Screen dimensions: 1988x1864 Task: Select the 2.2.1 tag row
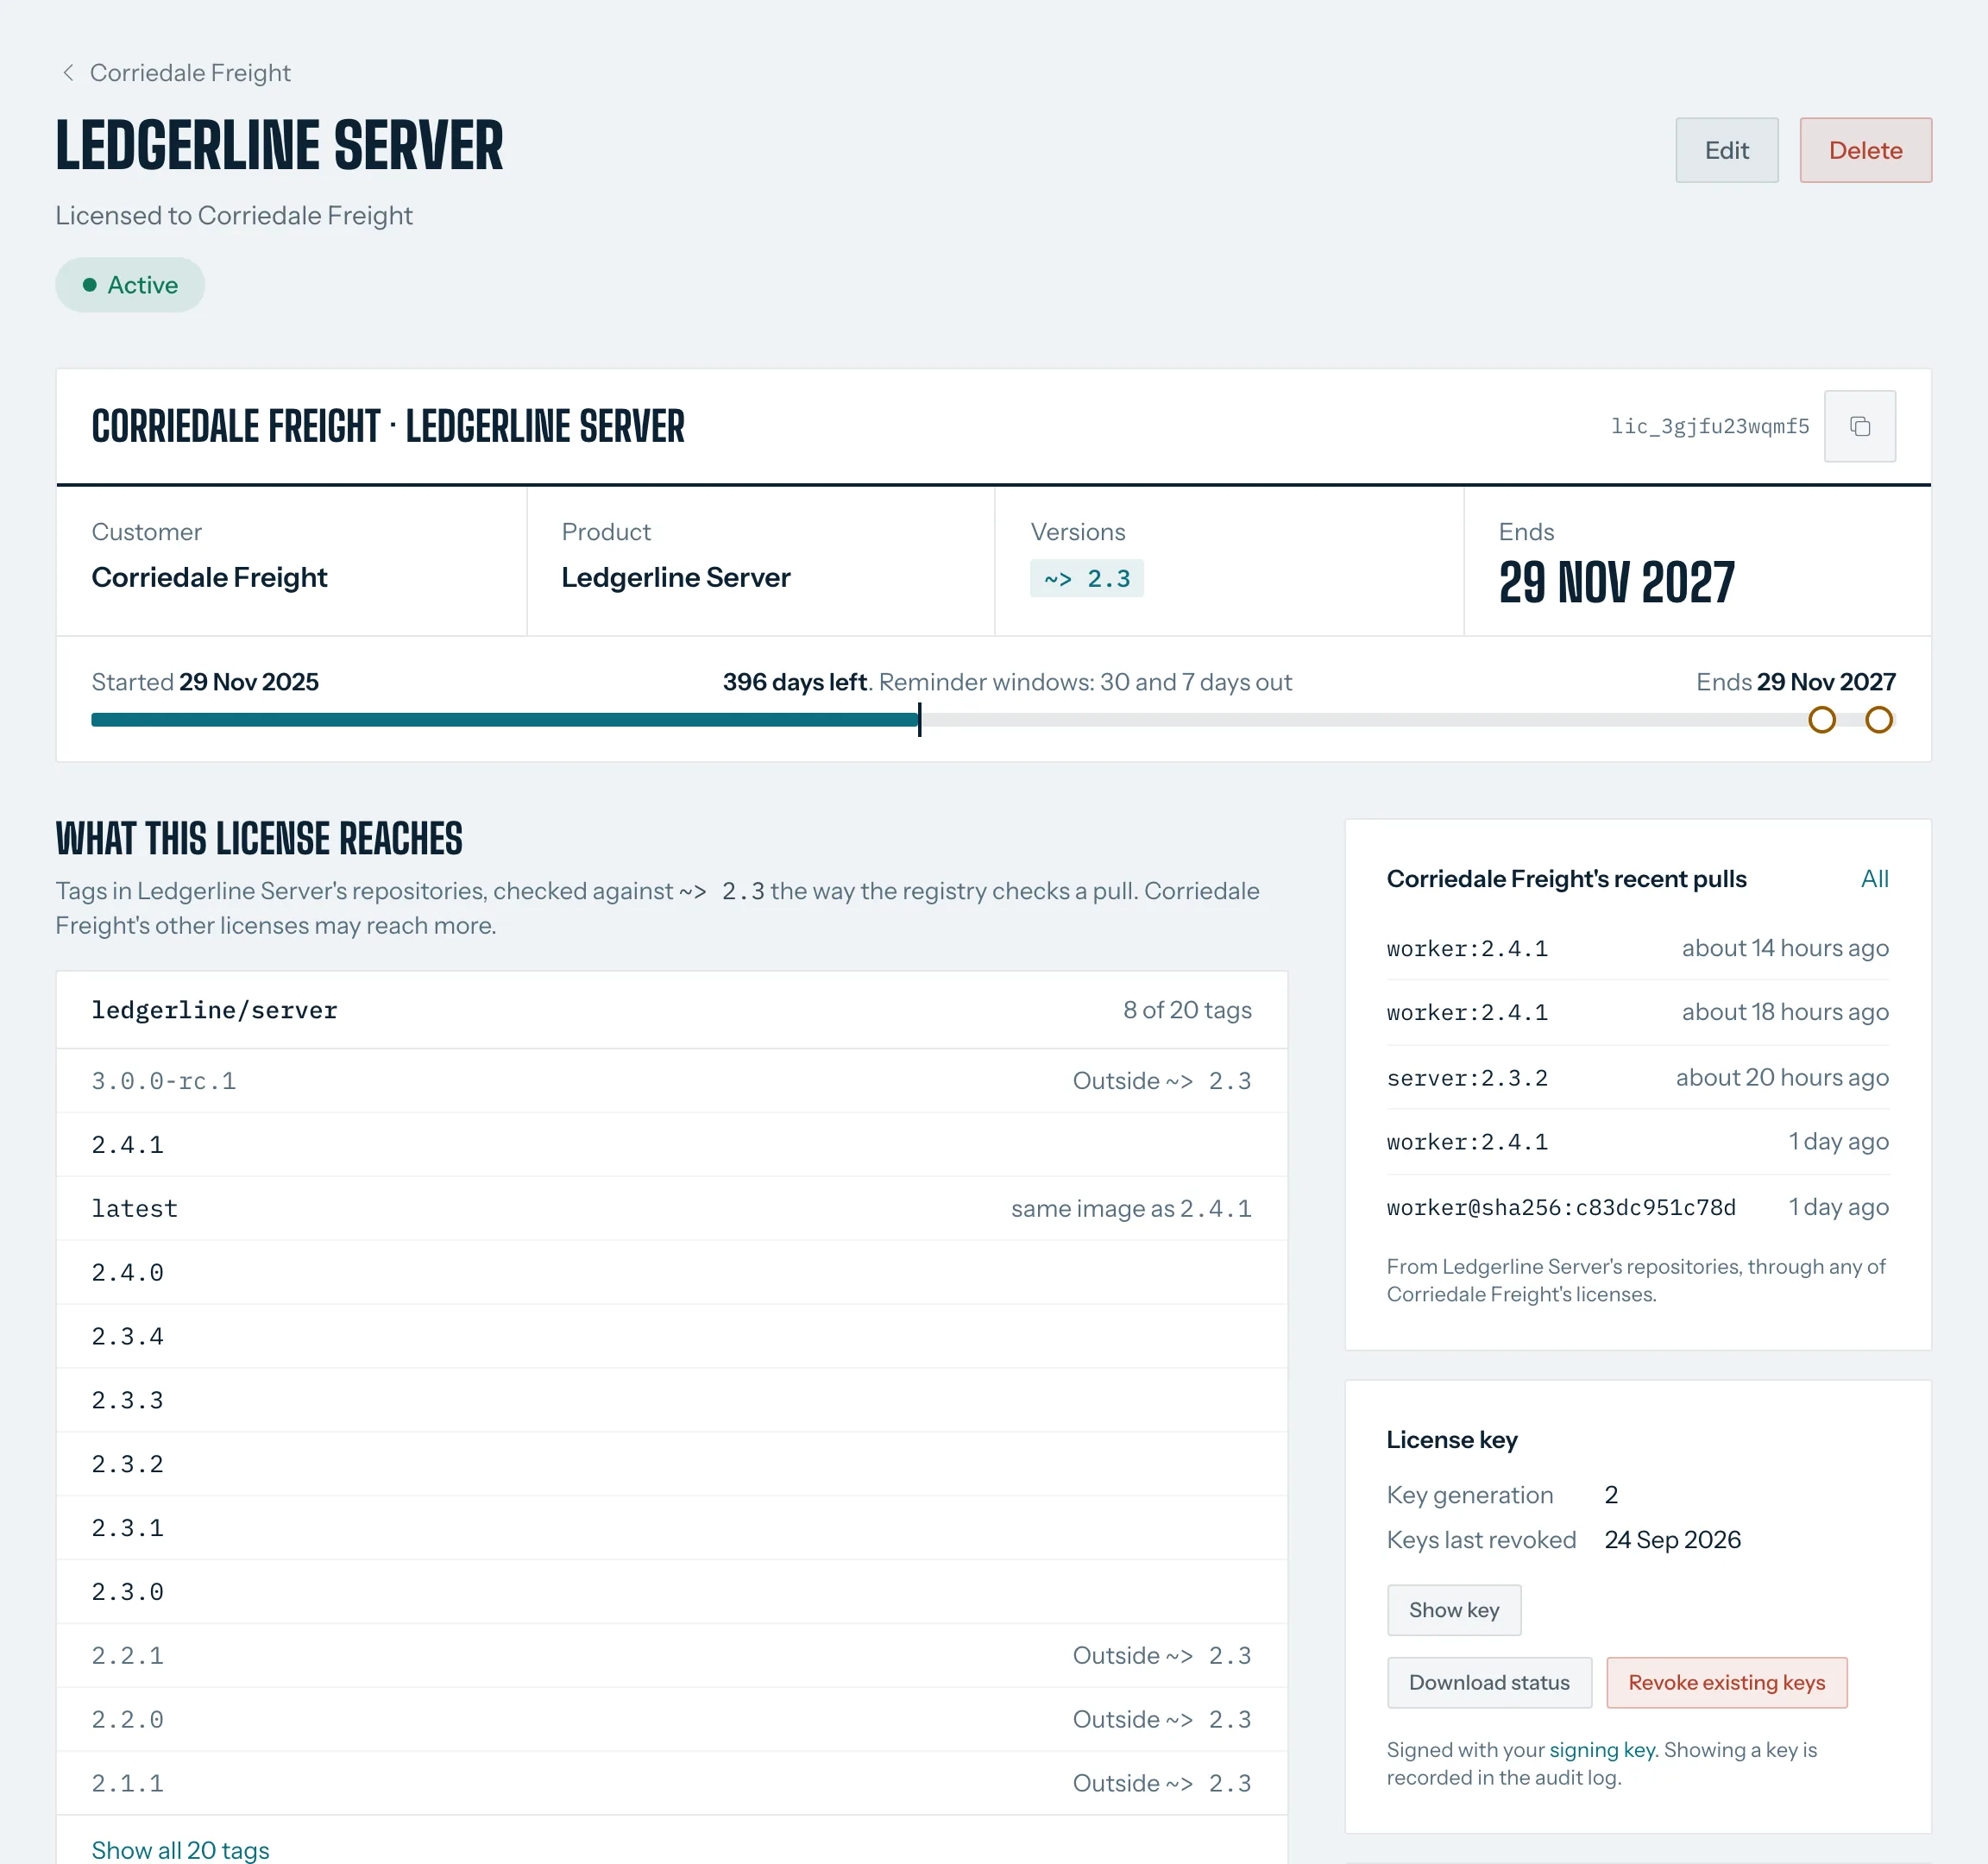pyautogui.click(x=672, y=1656)
